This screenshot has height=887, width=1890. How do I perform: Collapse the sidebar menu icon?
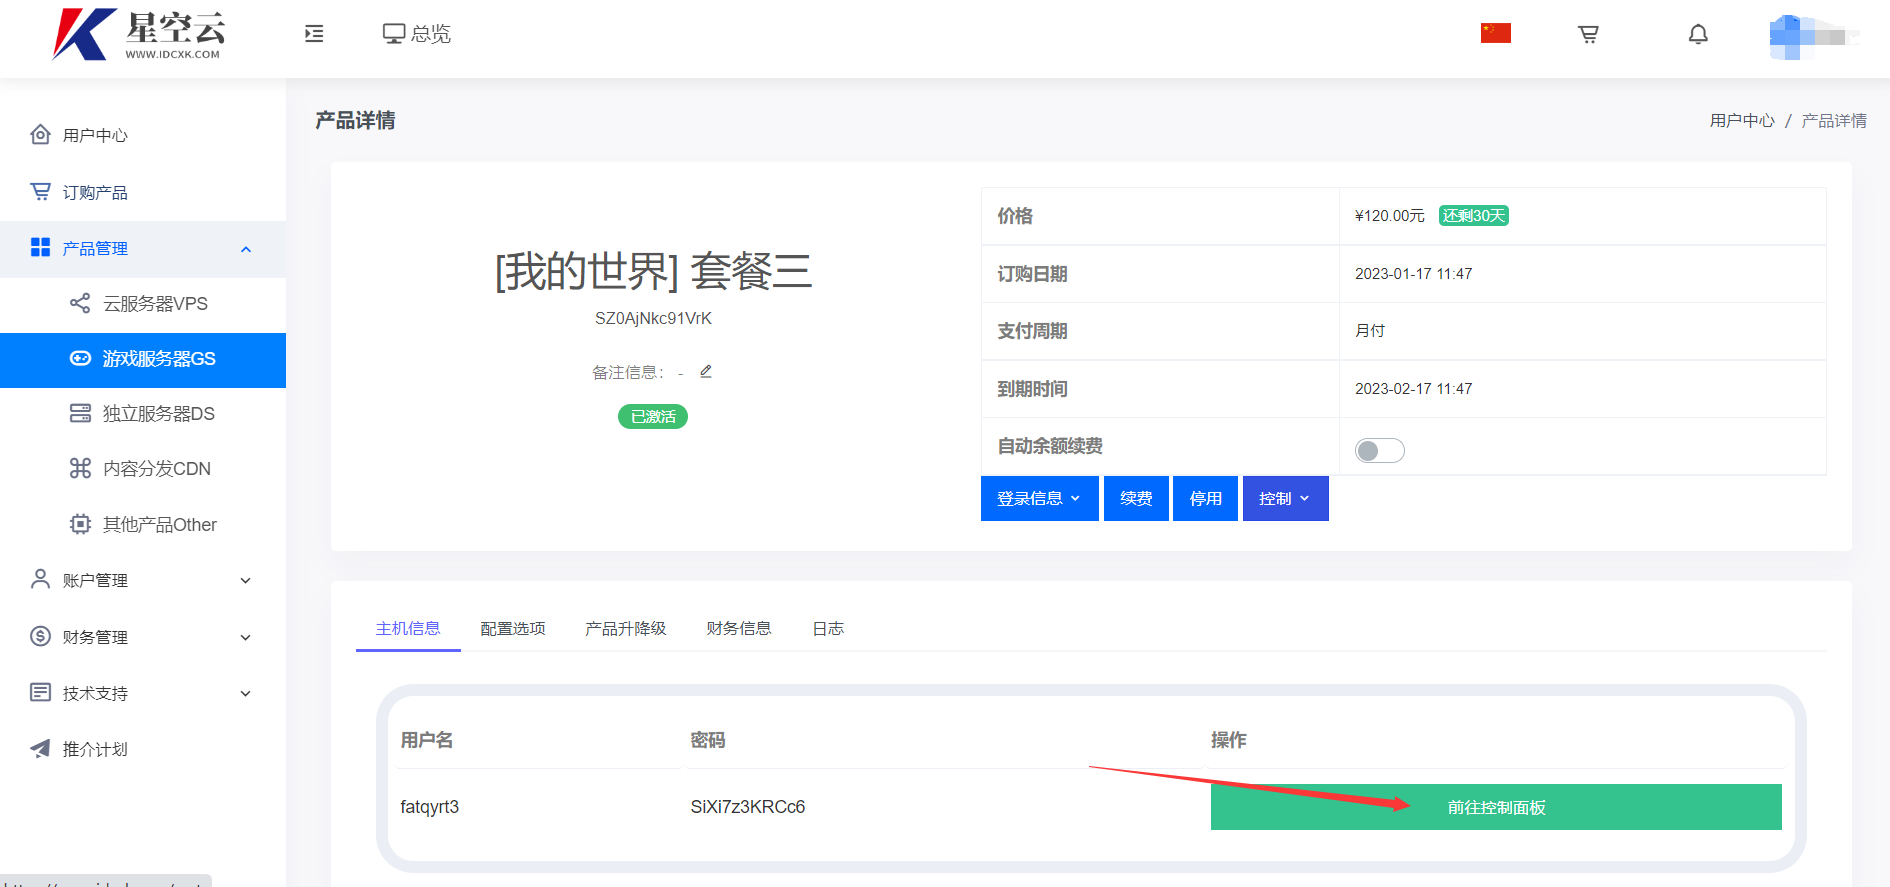pyautogui.click(x=314, y=34)
